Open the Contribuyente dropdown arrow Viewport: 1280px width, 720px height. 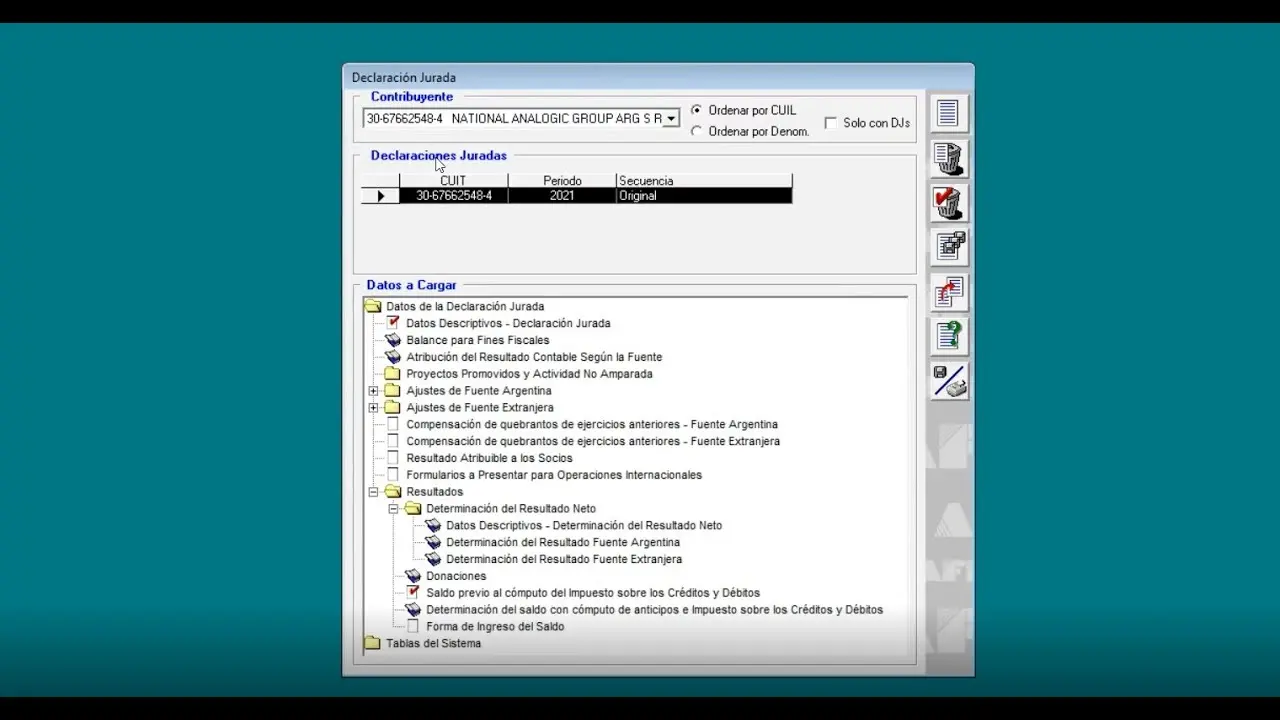(x=672, y=118)
